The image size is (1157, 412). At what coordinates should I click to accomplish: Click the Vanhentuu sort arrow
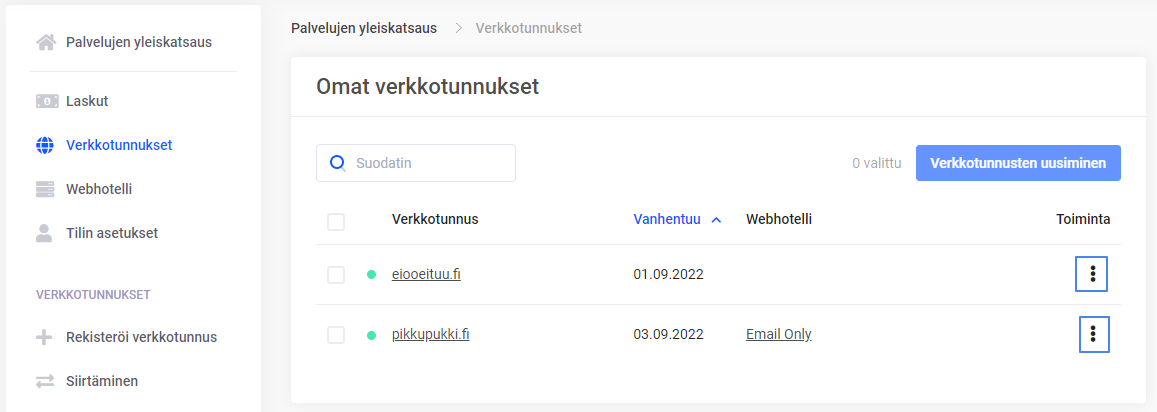(x=716, y=220)
